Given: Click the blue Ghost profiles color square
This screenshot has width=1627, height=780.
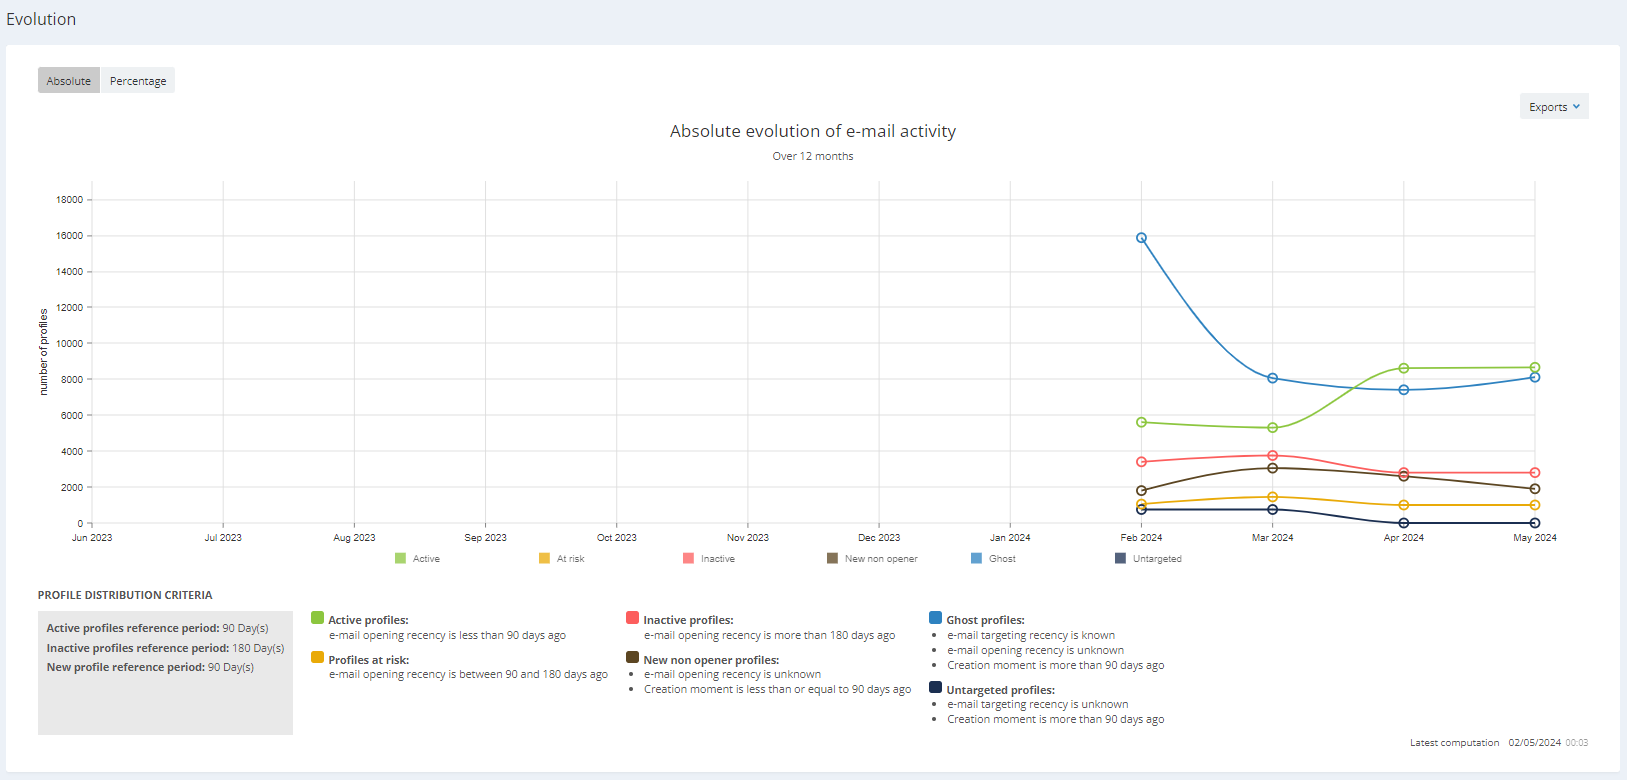Looking at the screenshot, I should pyautogui.click(x=936, y=618).
